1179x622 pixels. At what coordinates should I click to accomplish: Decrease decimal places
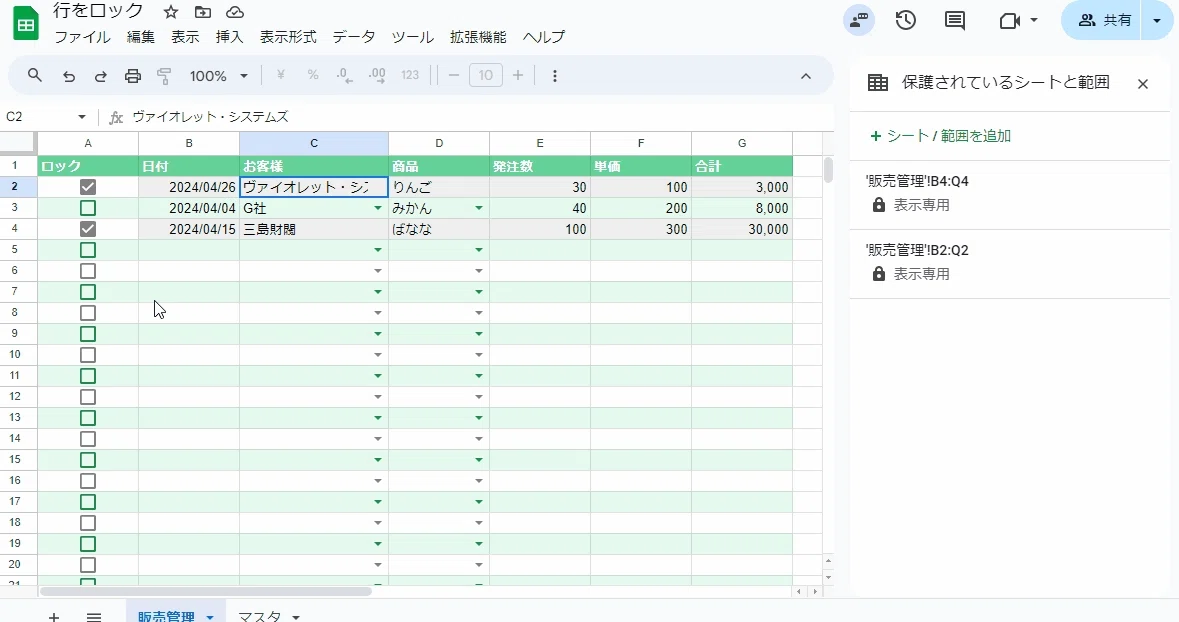[x=344, y=75]
